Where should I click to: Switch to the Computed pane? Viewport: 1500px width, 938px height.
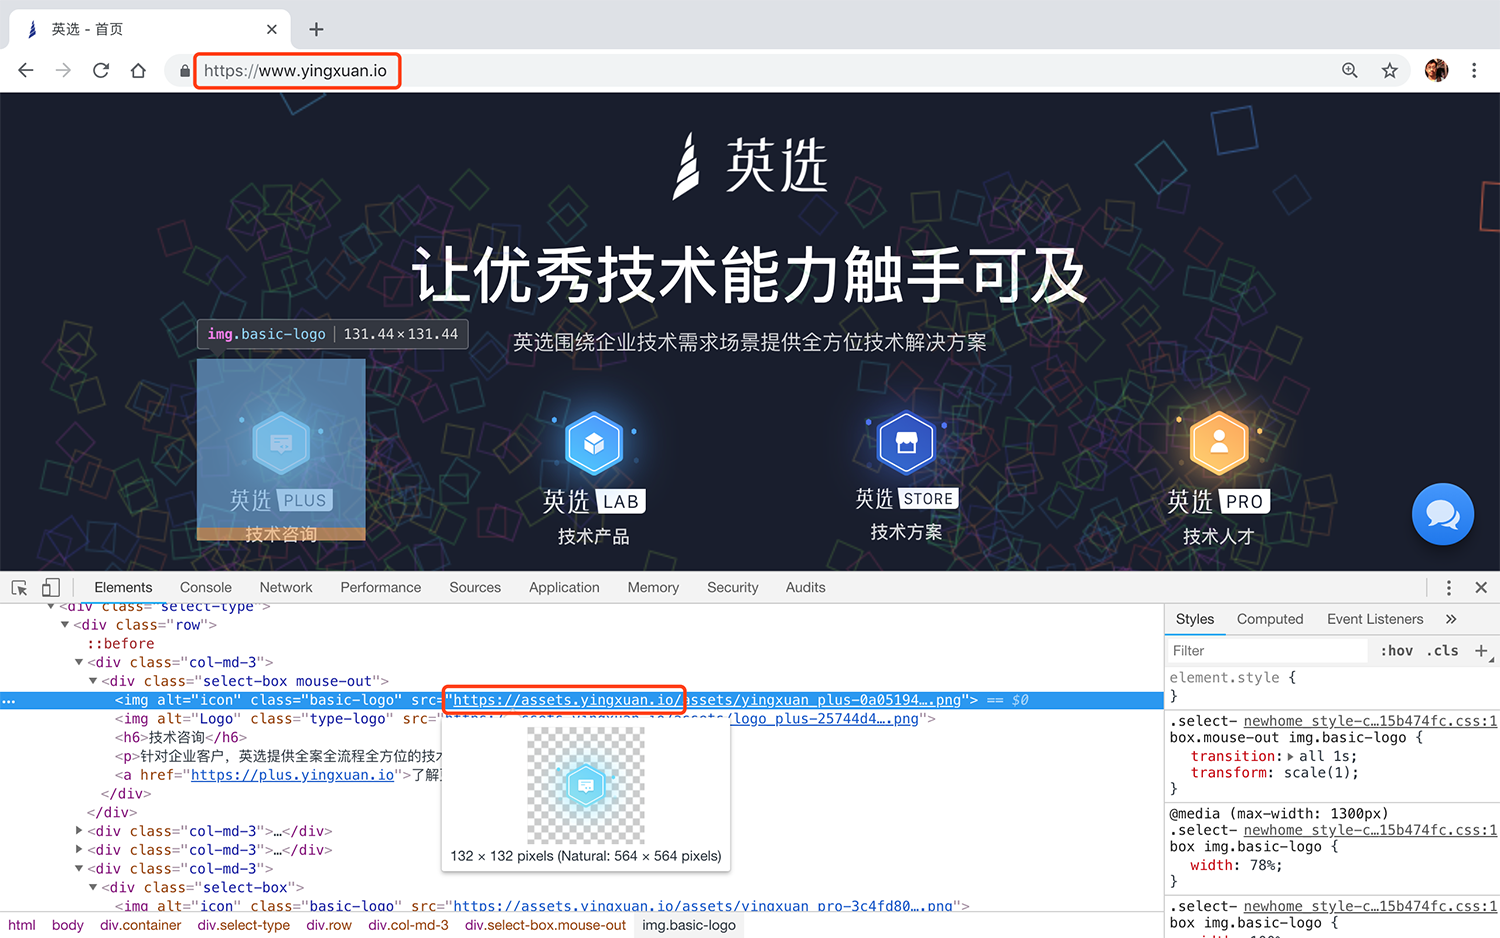pyautogui.click(x=1270, y=619)
